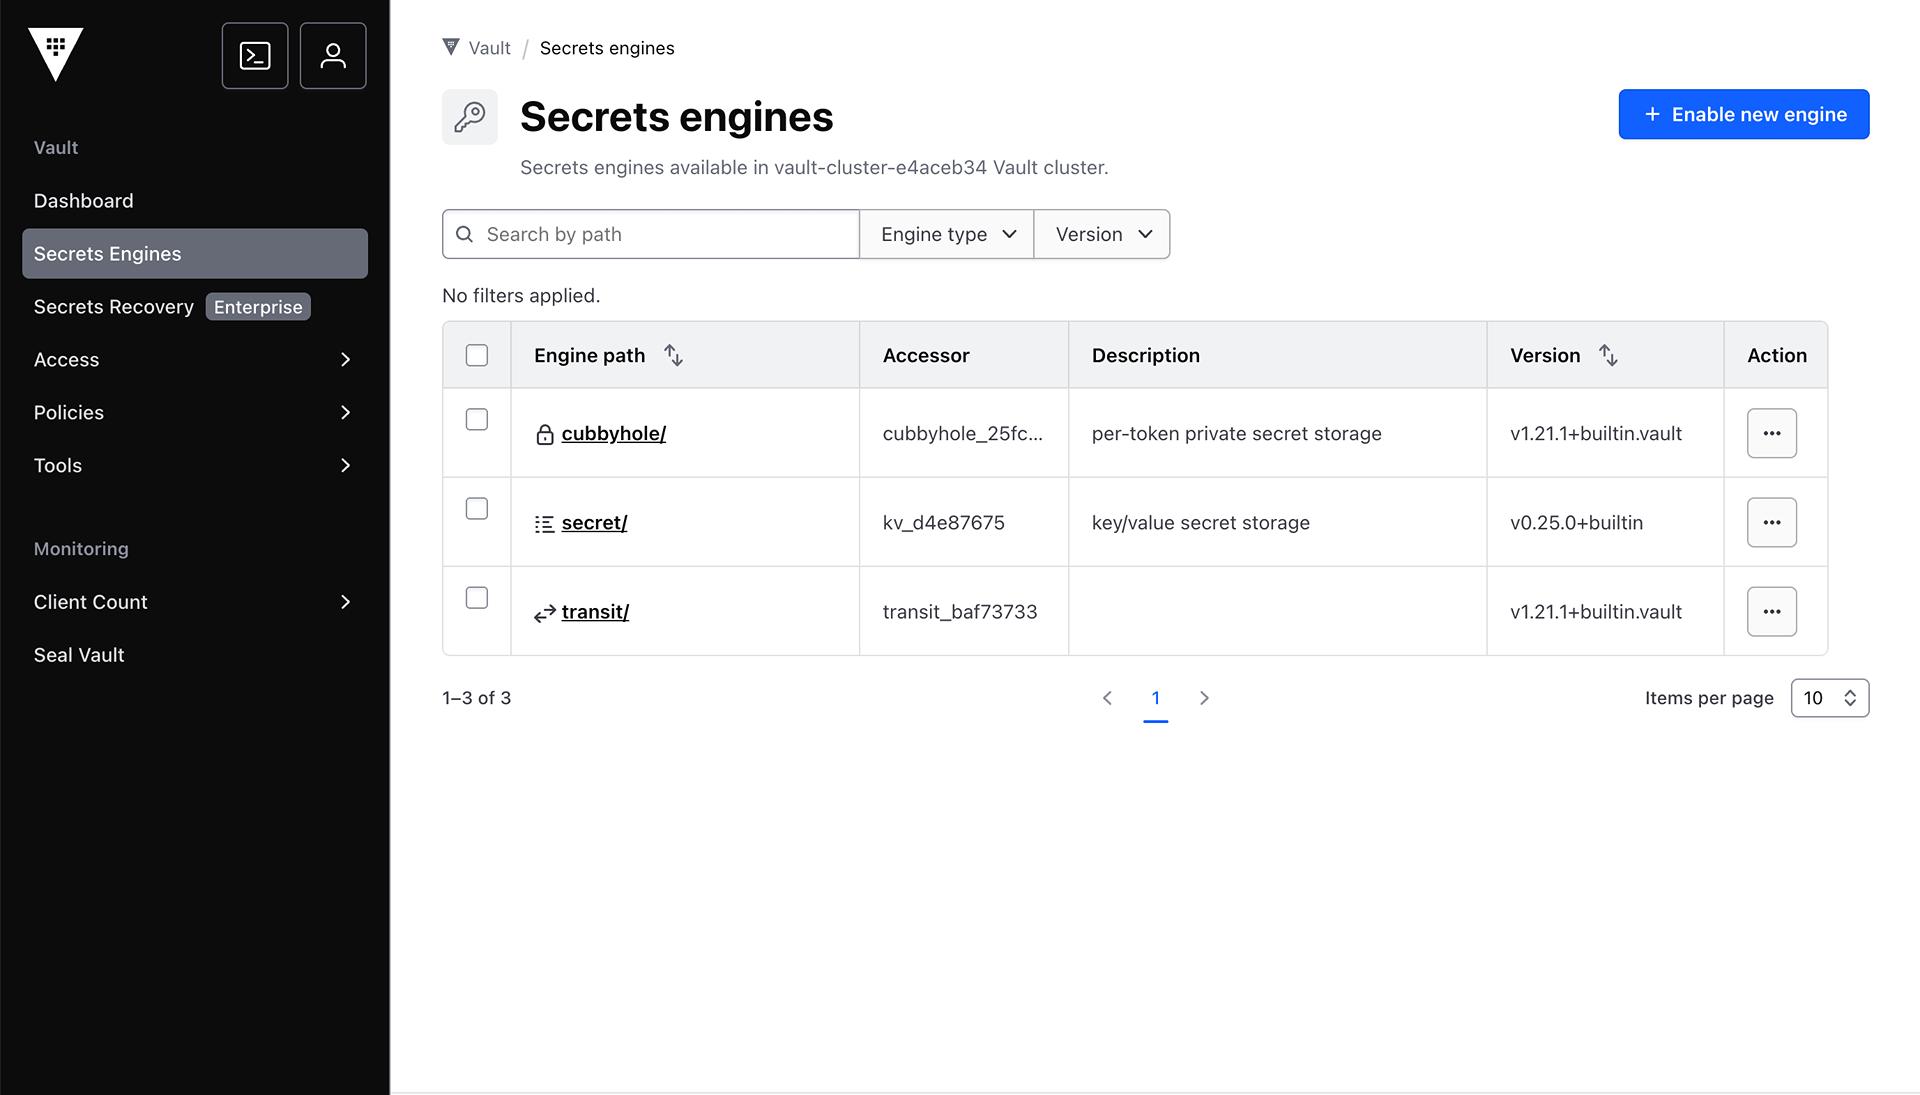Check the select-all checkbox in table header
Screen dimensions: 1920x1095
(477, 355)
